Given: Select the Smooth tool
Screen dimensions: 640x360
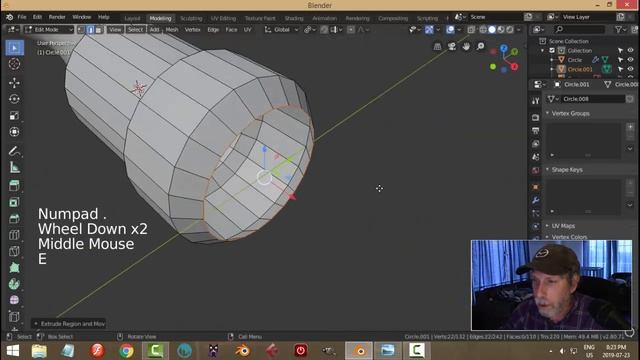Looking at the screenshot, I should pos(14,300).
